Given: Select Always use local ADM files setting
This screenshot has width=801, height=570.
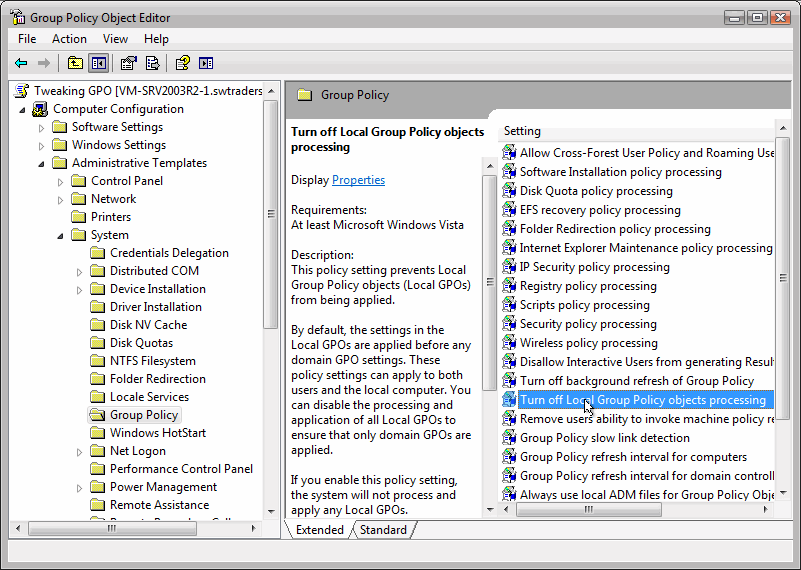Looking at the screenshot, I should click(x=646, y=495).
